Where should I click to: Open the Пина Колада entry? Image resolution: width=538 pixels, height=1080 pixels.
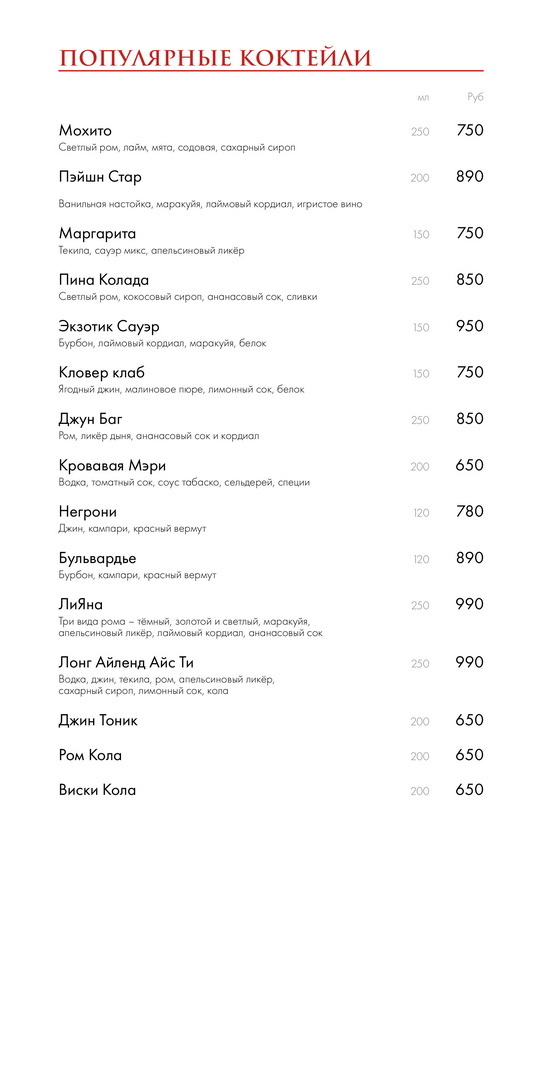coord(104,280)
